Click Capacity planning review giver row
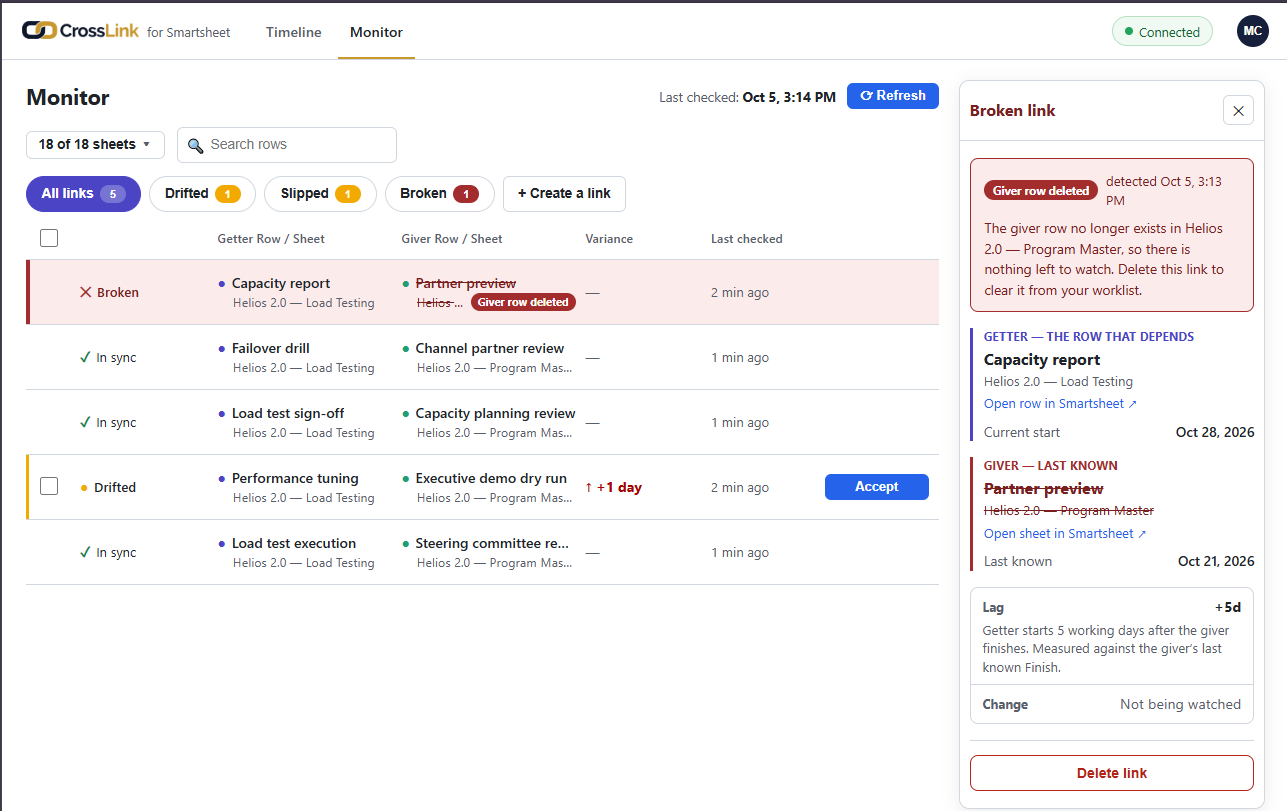The image size is (1287, 811). tap(496, 414)
